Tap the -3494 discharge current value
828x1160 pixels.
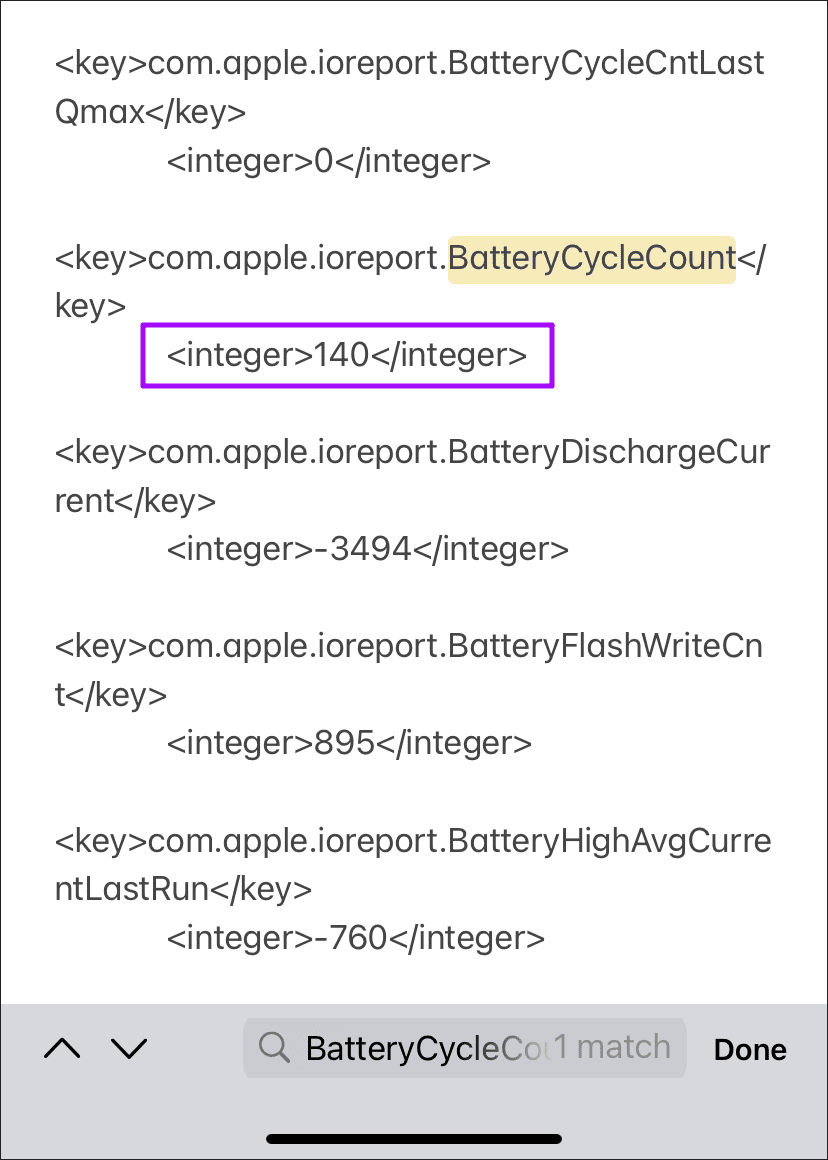[x=367, y=548]
